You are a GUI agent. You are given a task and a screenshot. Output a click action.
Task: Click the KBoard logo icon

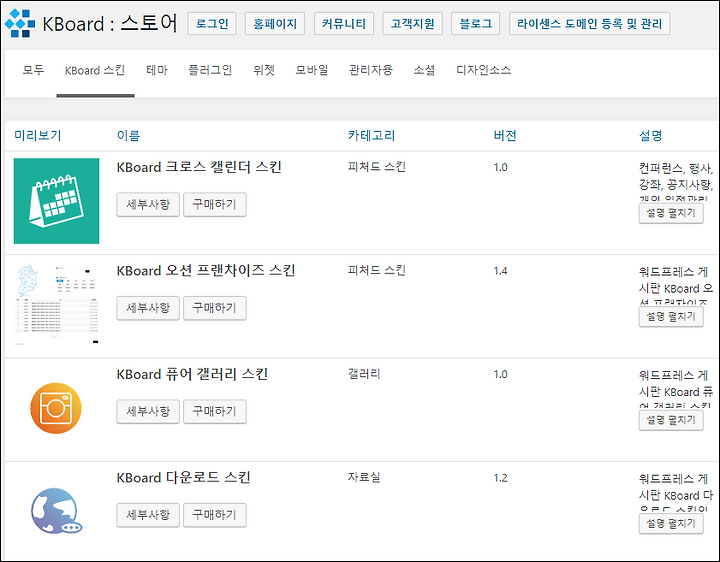(x=20, y=23)
